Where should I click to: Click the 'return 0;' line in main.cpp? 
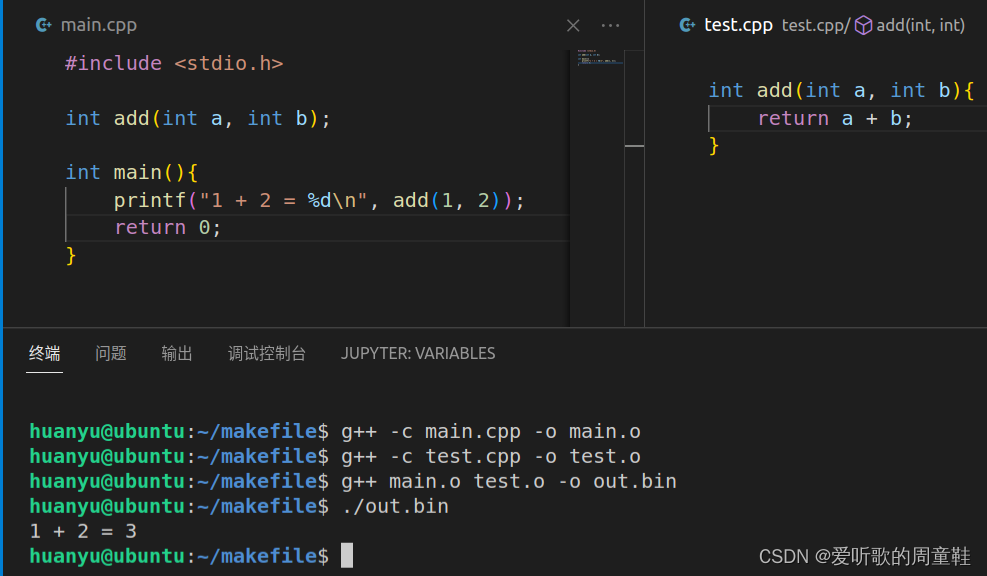coord(167,228)
